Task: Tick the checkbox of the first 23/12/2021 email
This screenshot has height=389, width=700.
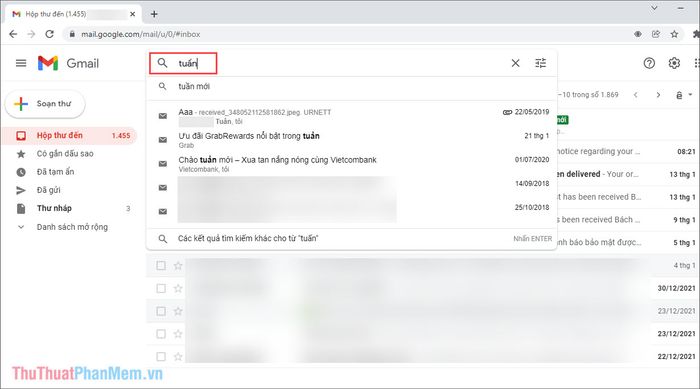Action: click(x=161, y=311)
